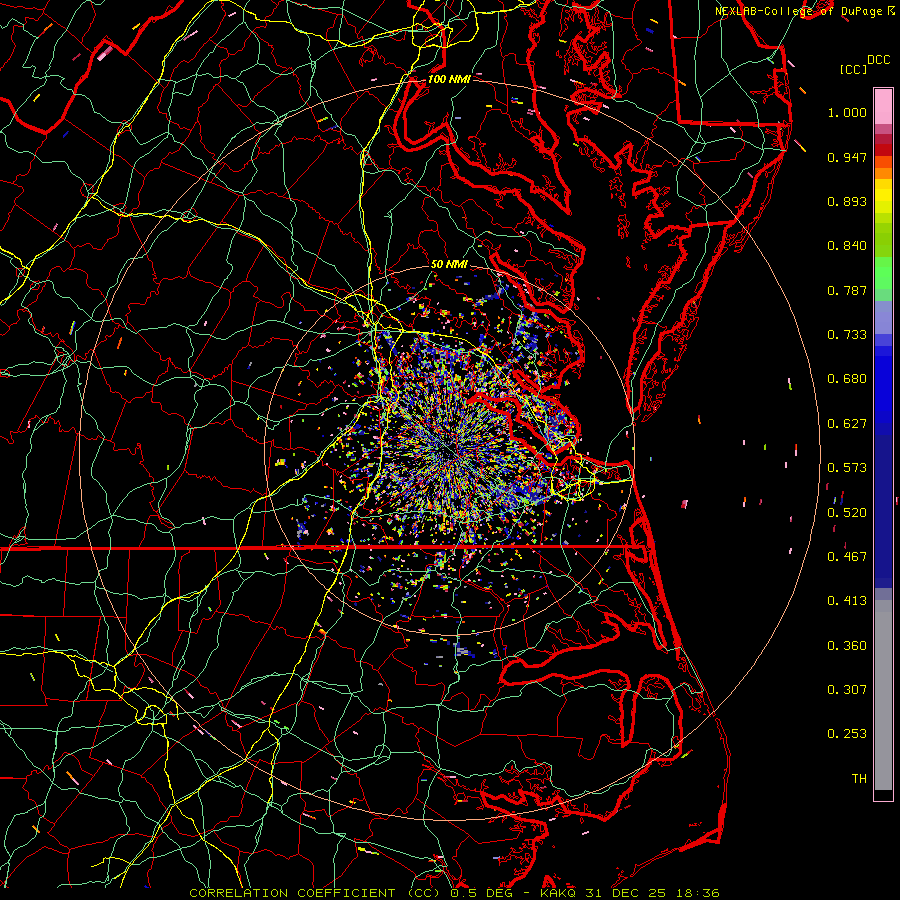Pick the pink swatch at top of color bar
Image resolution: width=900 pixels, height=900 pixels.
[883, 106]
